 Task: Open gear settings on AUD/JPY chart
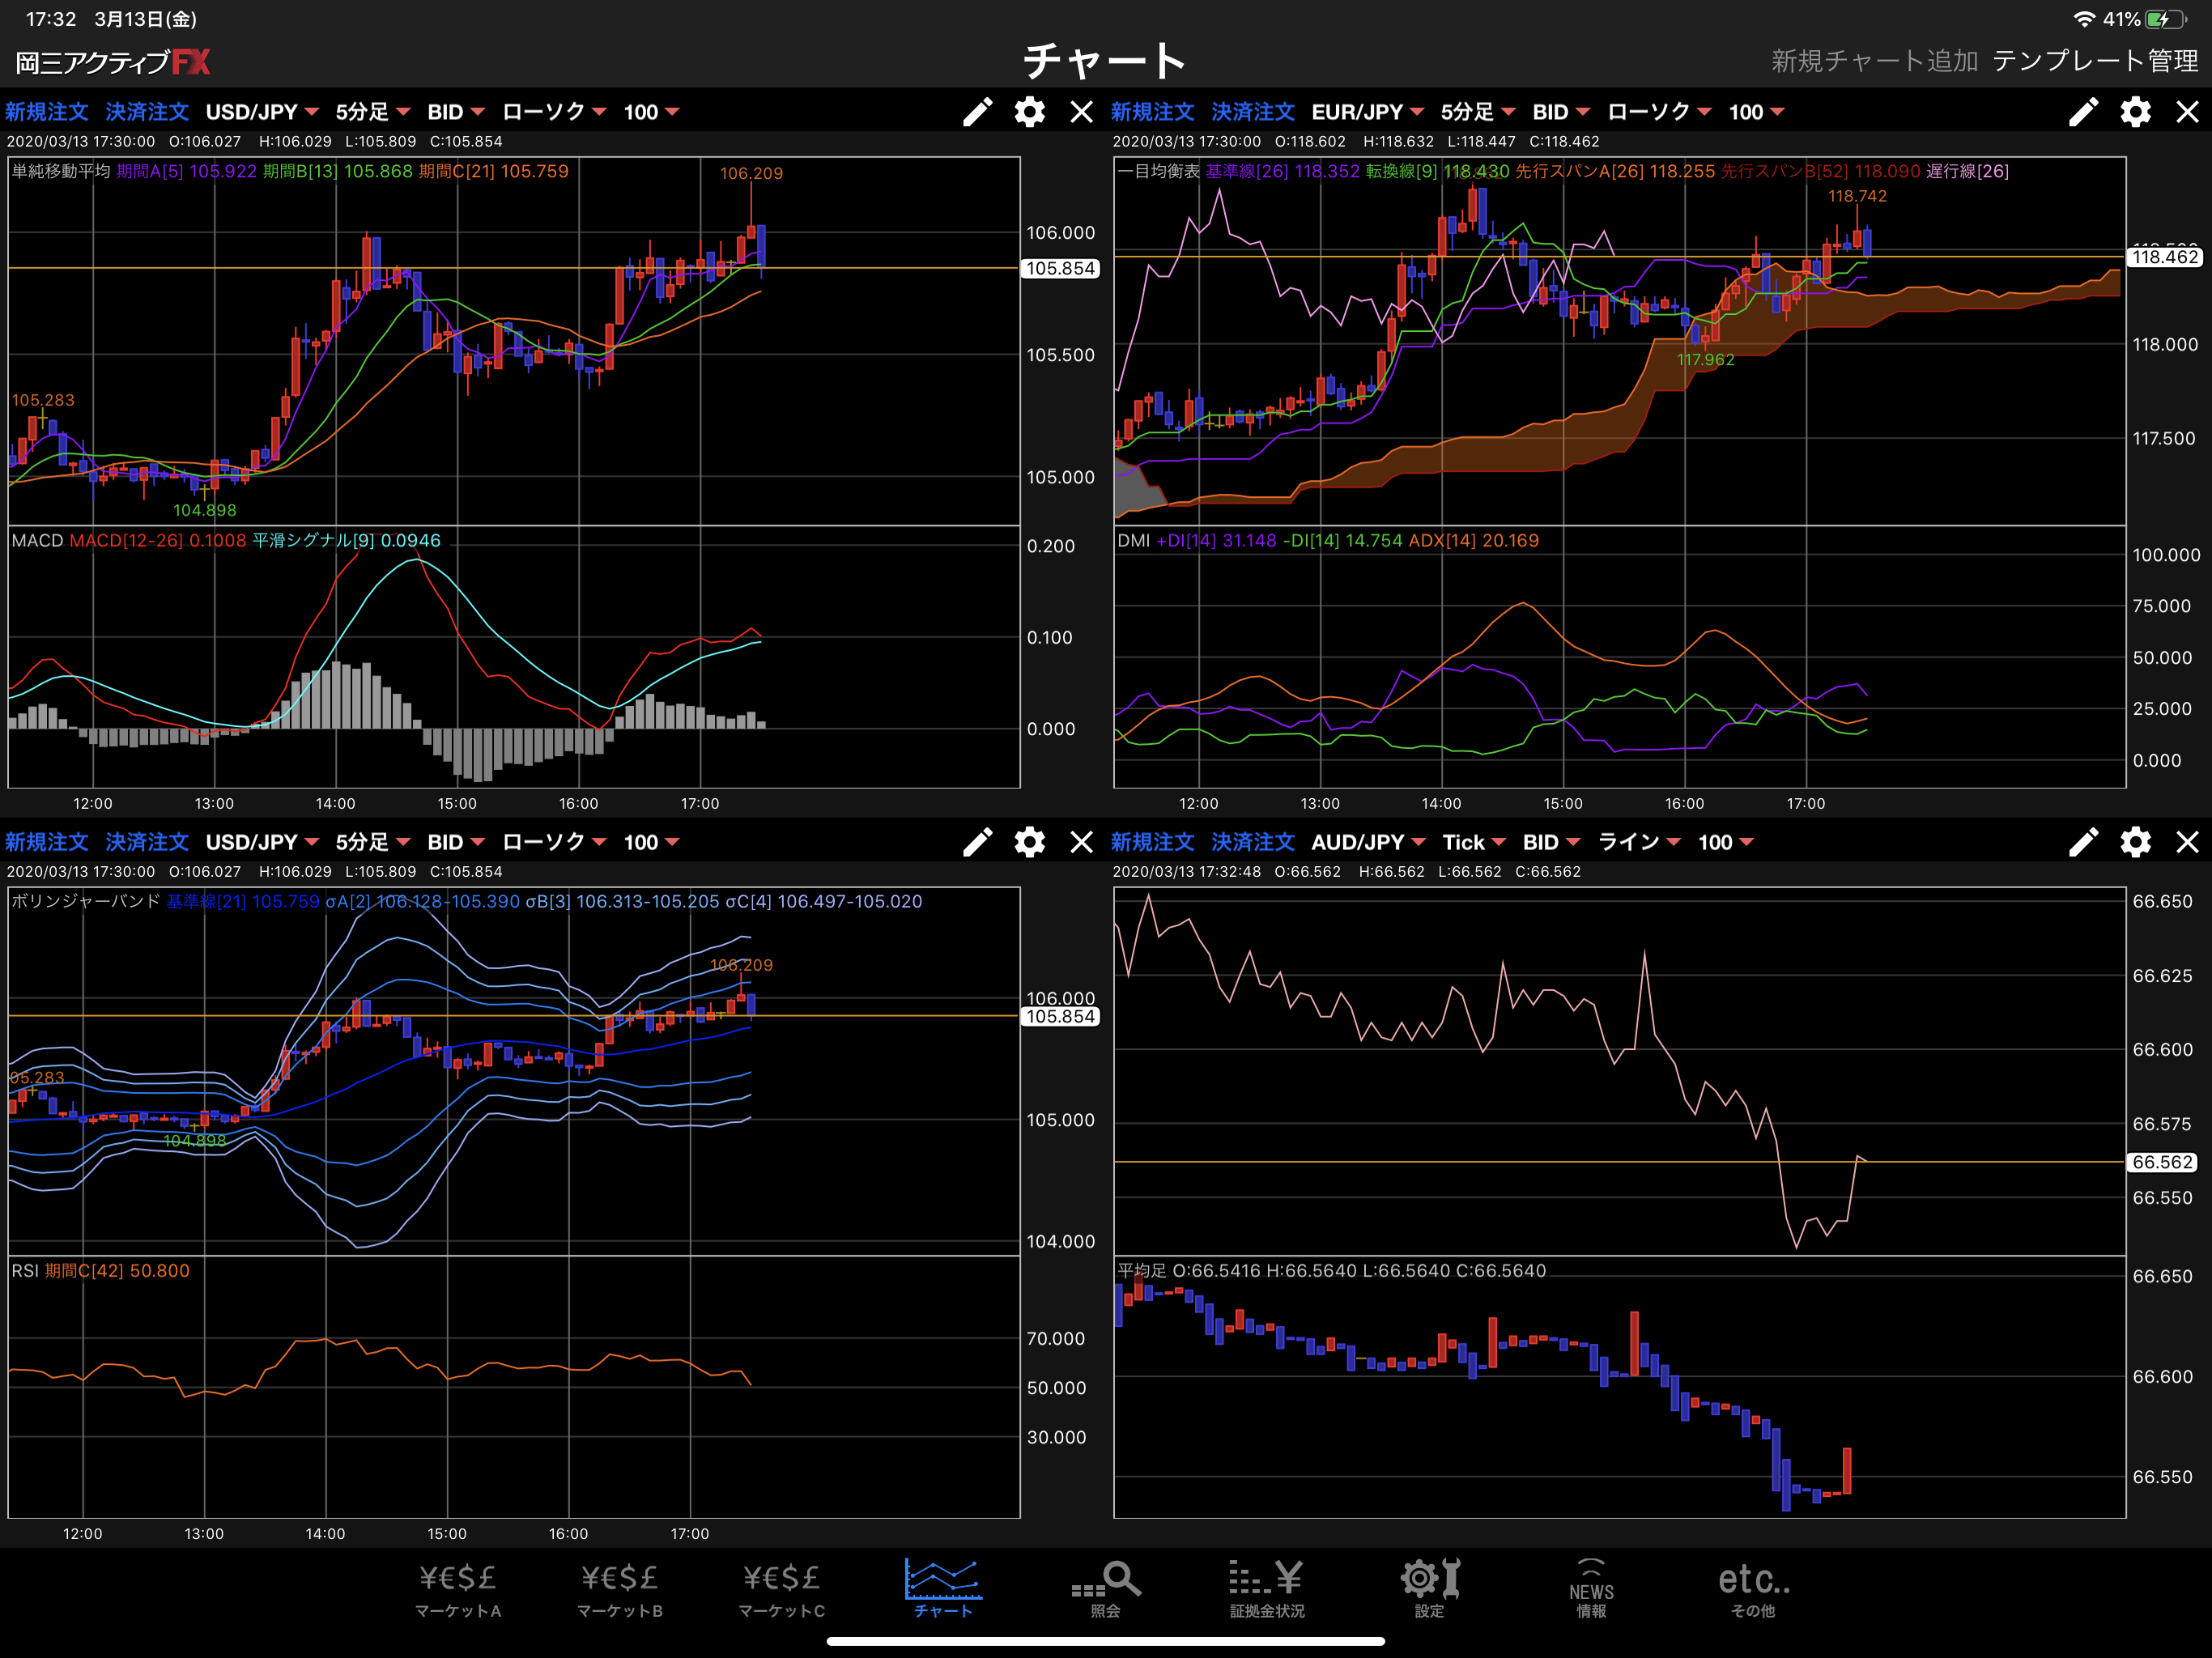(x=2135, y=842)
